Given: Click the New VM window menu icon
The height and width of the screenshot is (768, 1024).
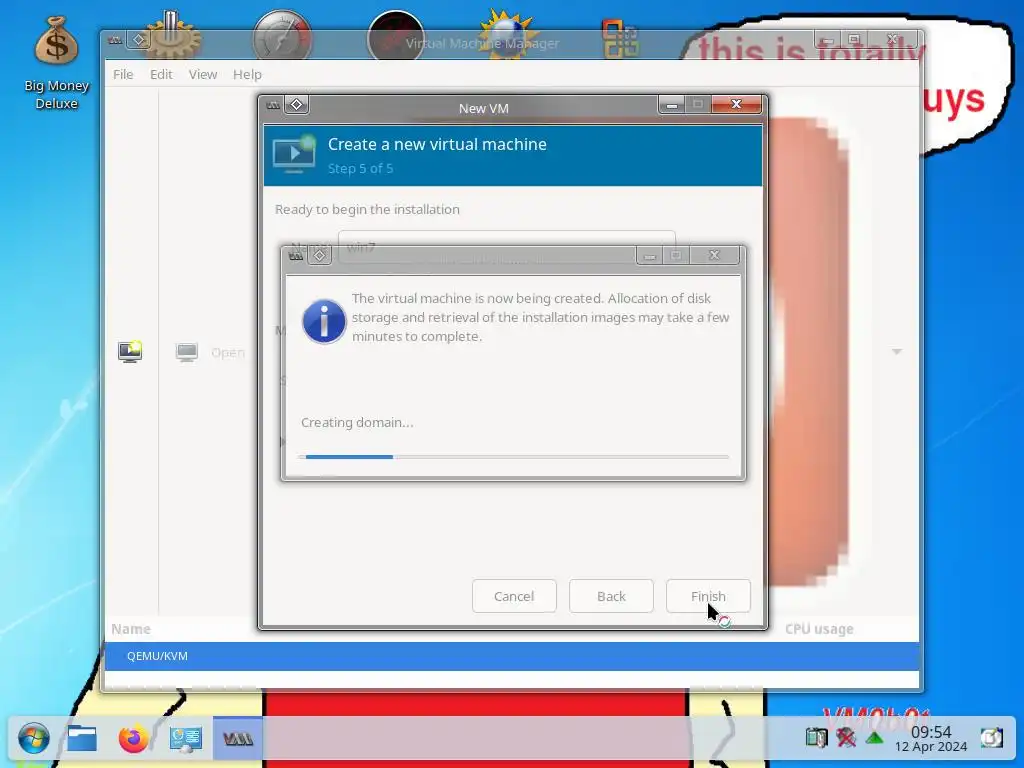Looking at the screenshot, I should point(274,104).
